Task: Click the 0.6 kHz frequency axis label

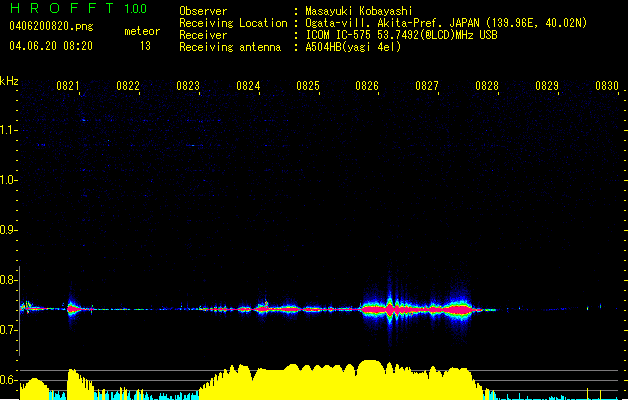Action: coord(8,380)
